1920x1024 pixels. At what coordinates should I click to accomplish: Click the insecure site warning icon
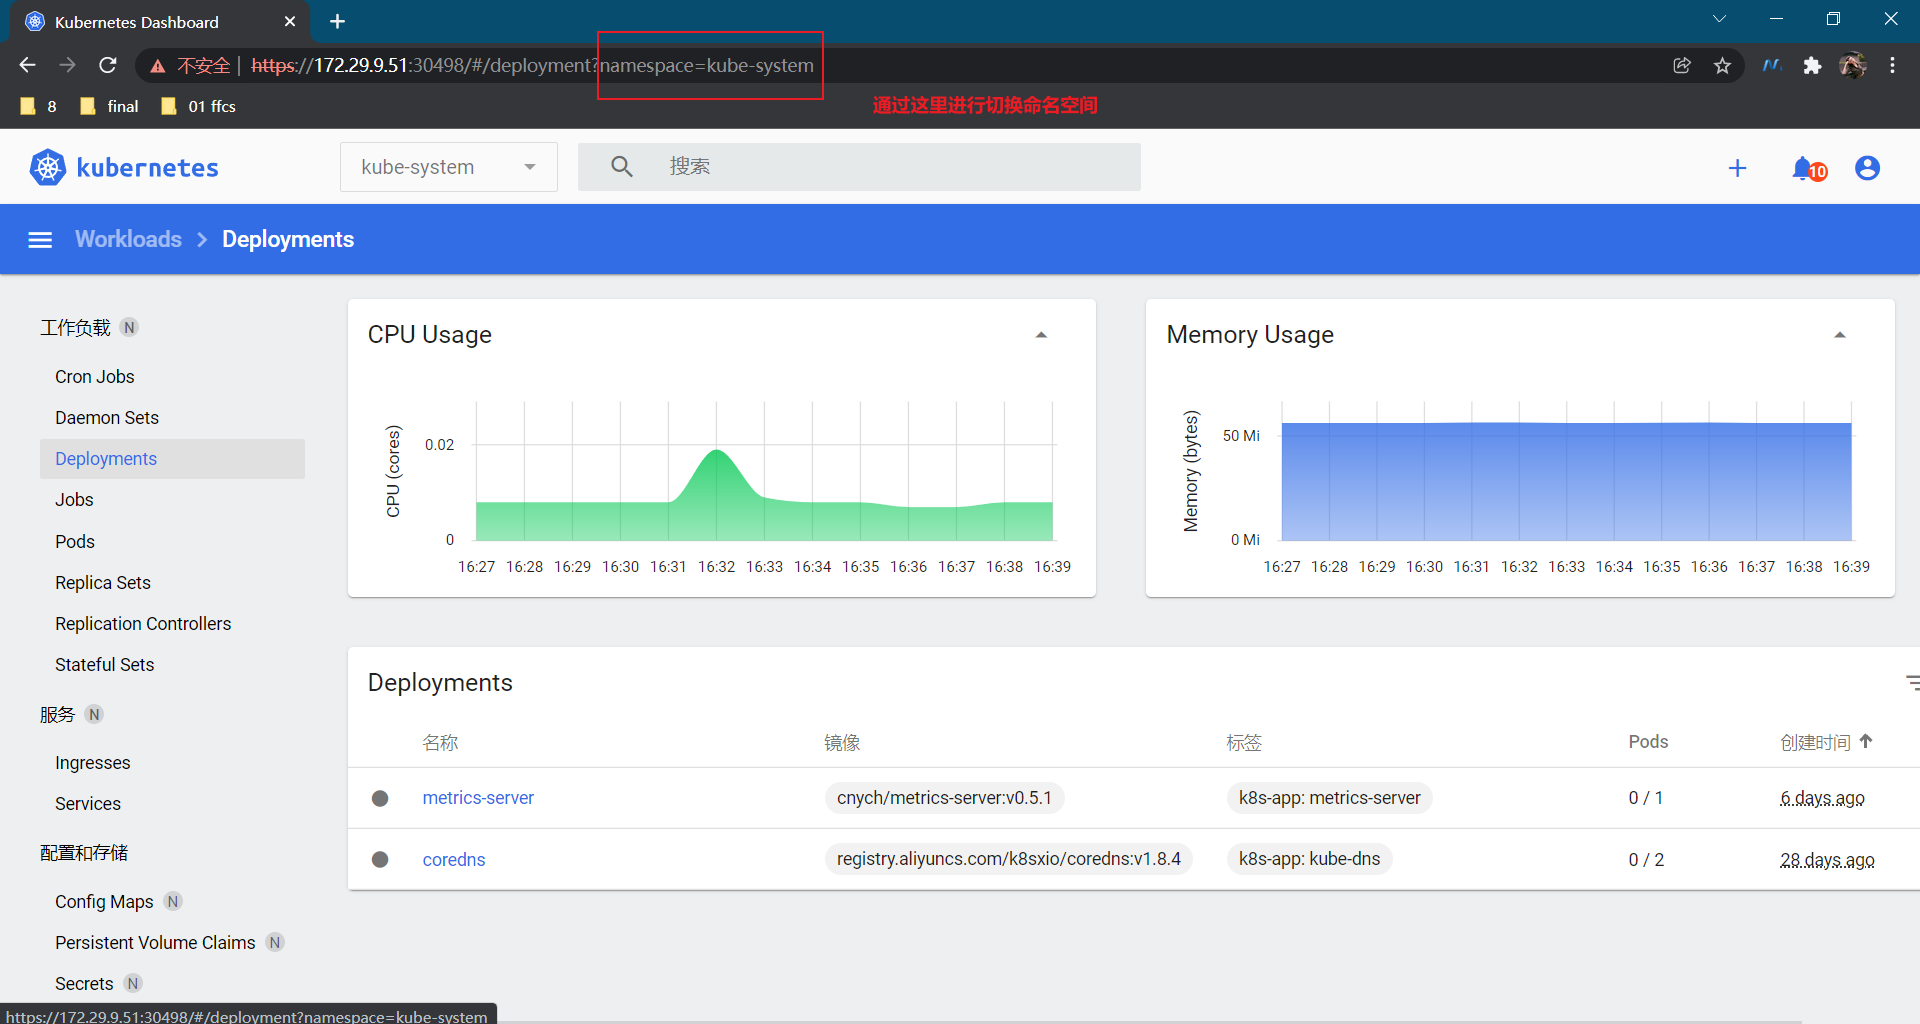click(157, 66)
